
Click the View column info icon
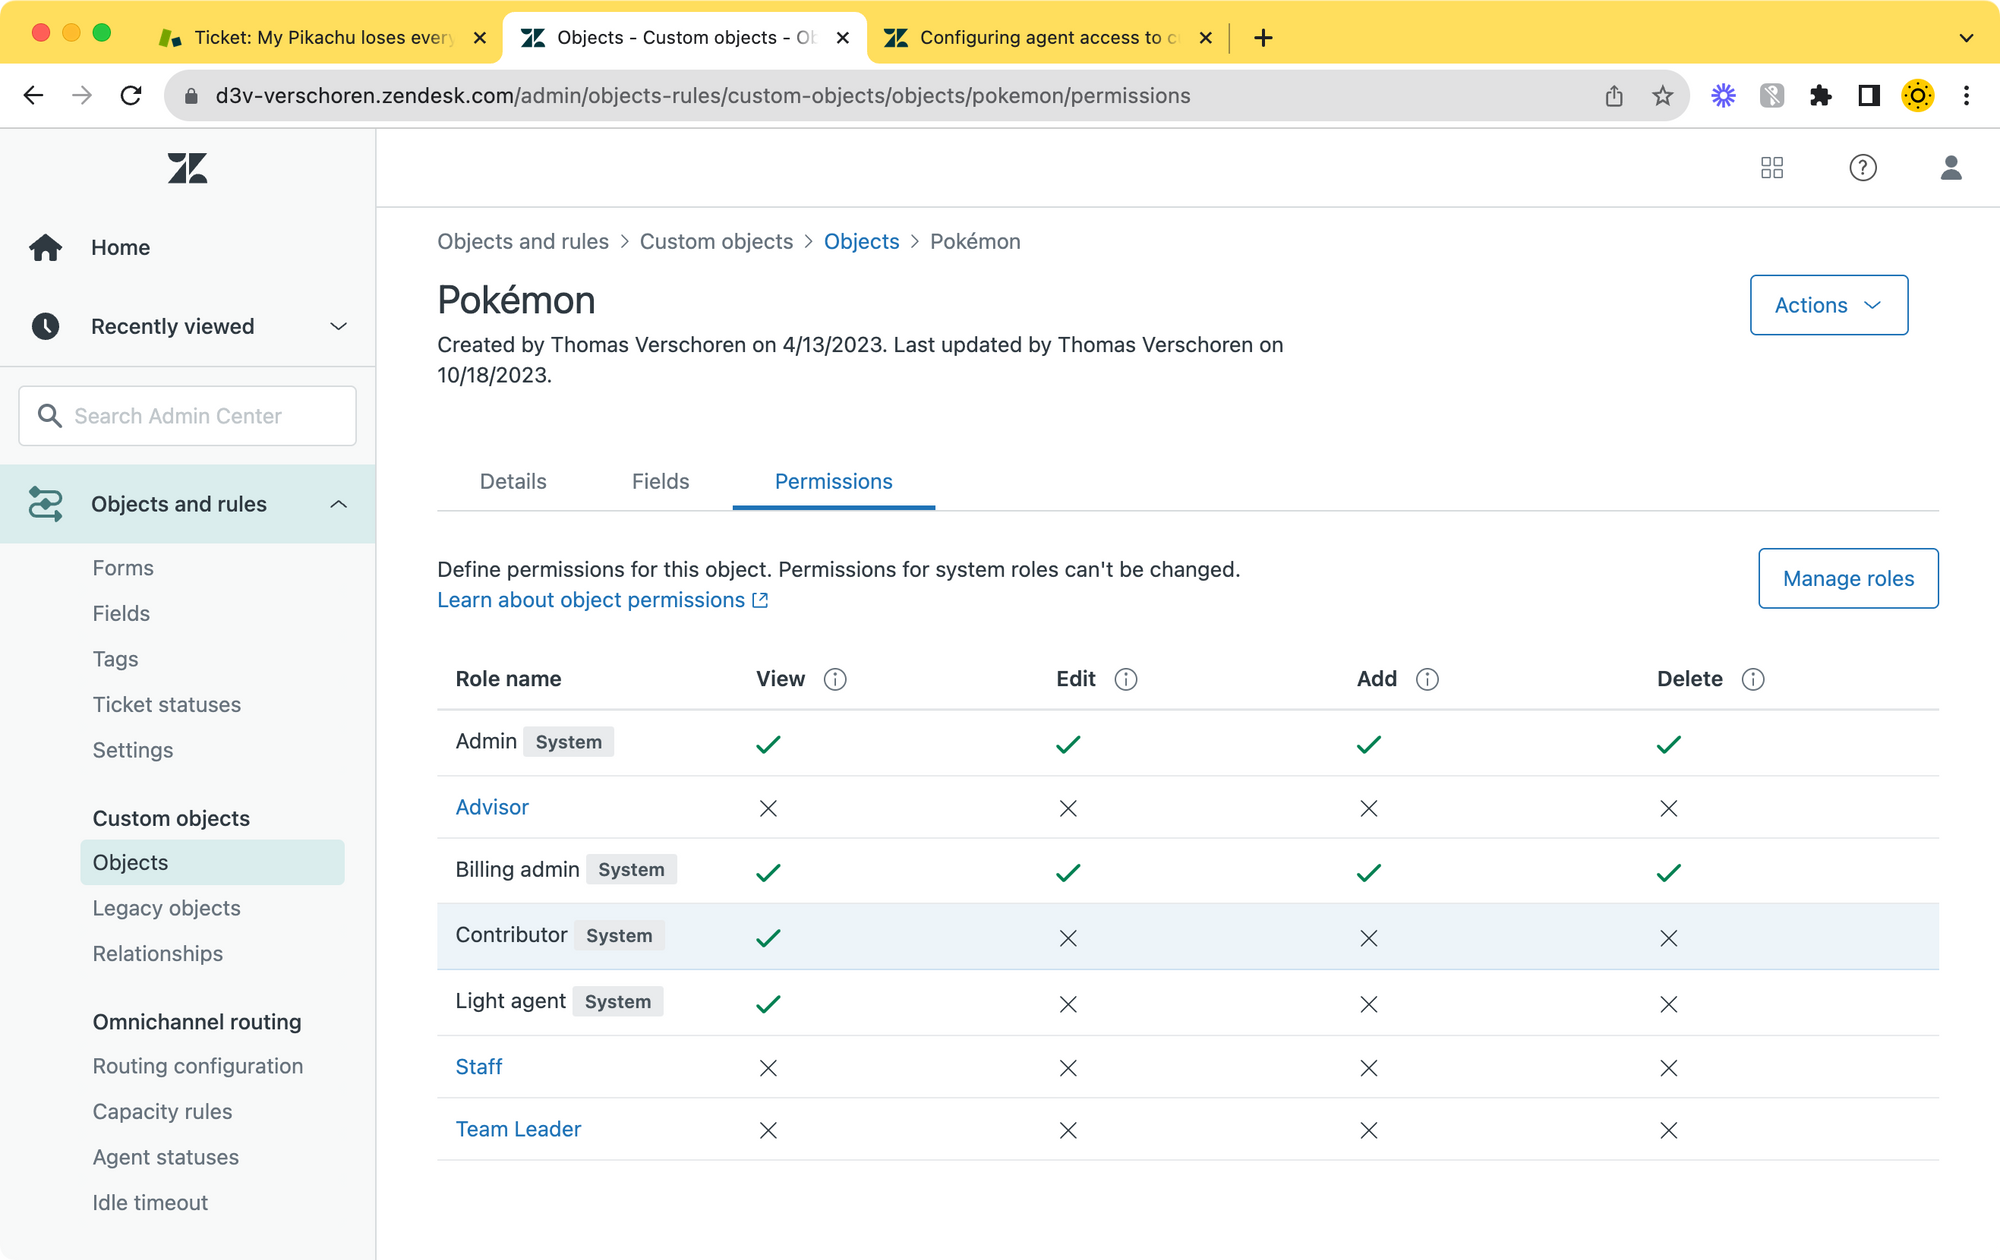click(835, 679)
